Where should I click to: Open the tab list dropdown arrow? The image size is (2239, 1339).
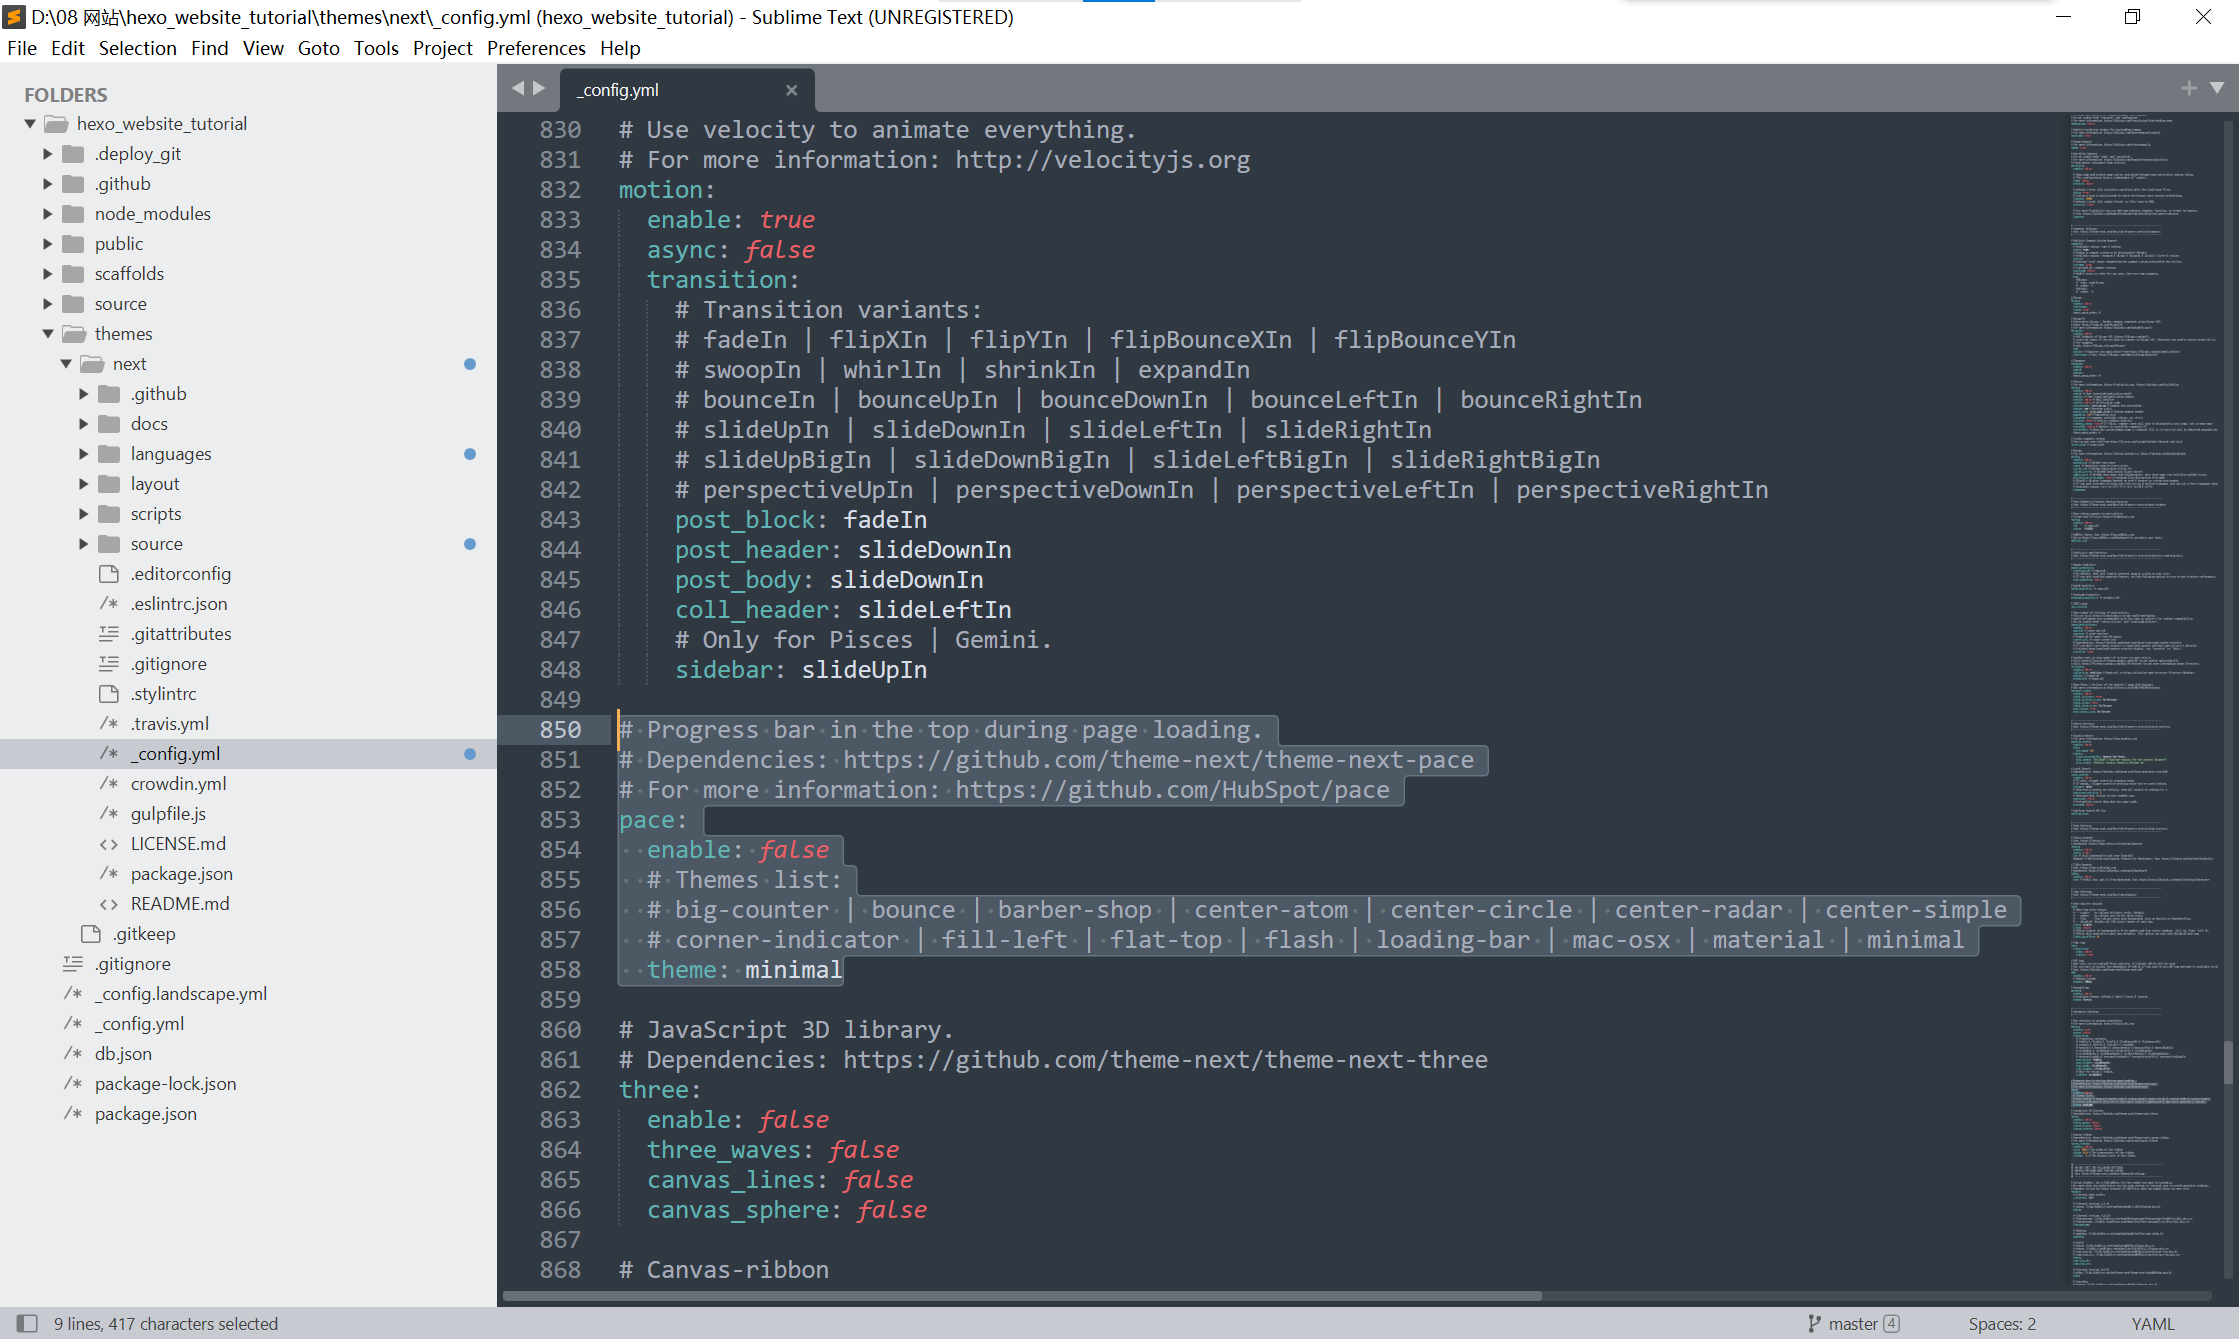pos(2217,88)
